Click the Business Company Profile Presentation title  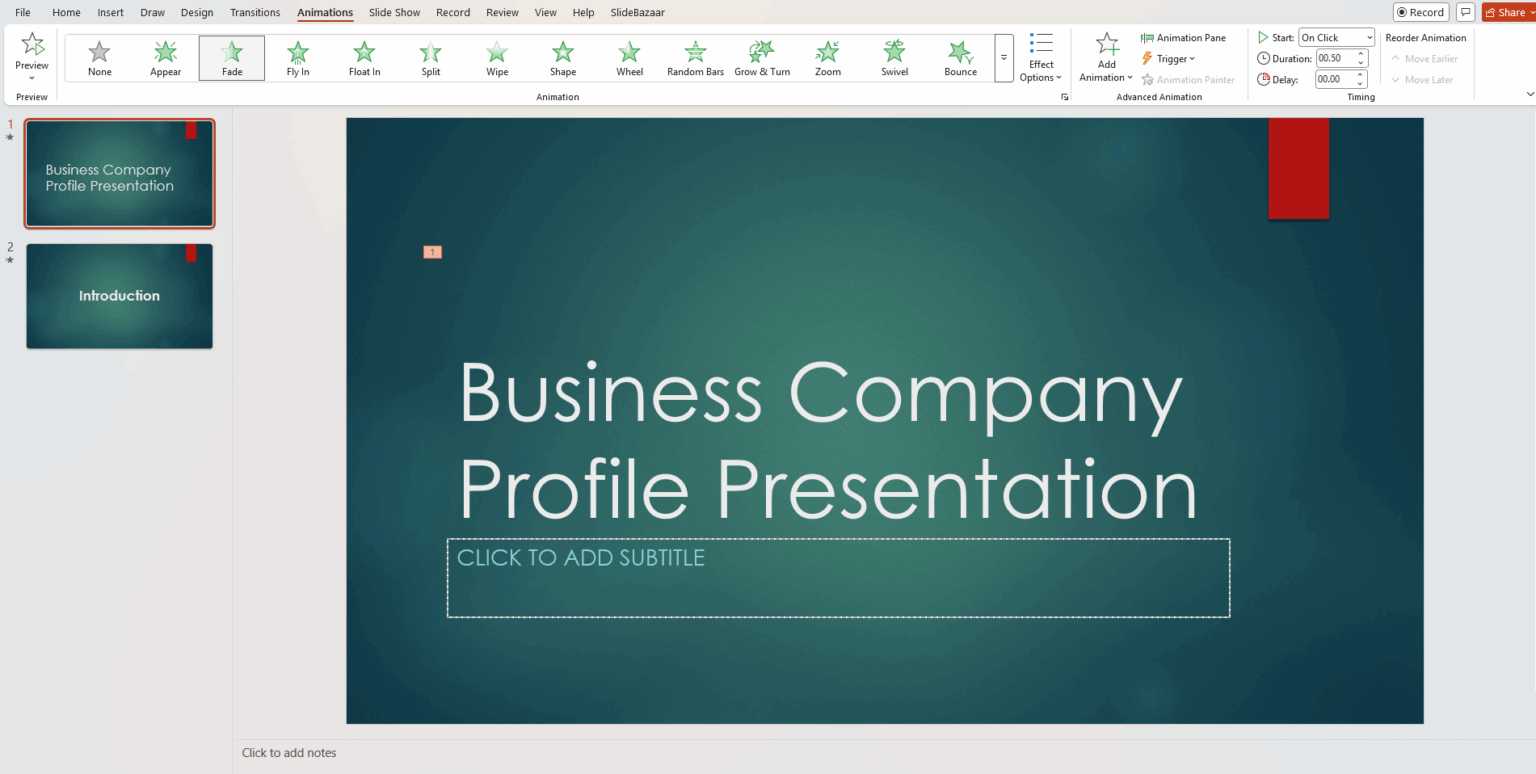pos(828,440)
